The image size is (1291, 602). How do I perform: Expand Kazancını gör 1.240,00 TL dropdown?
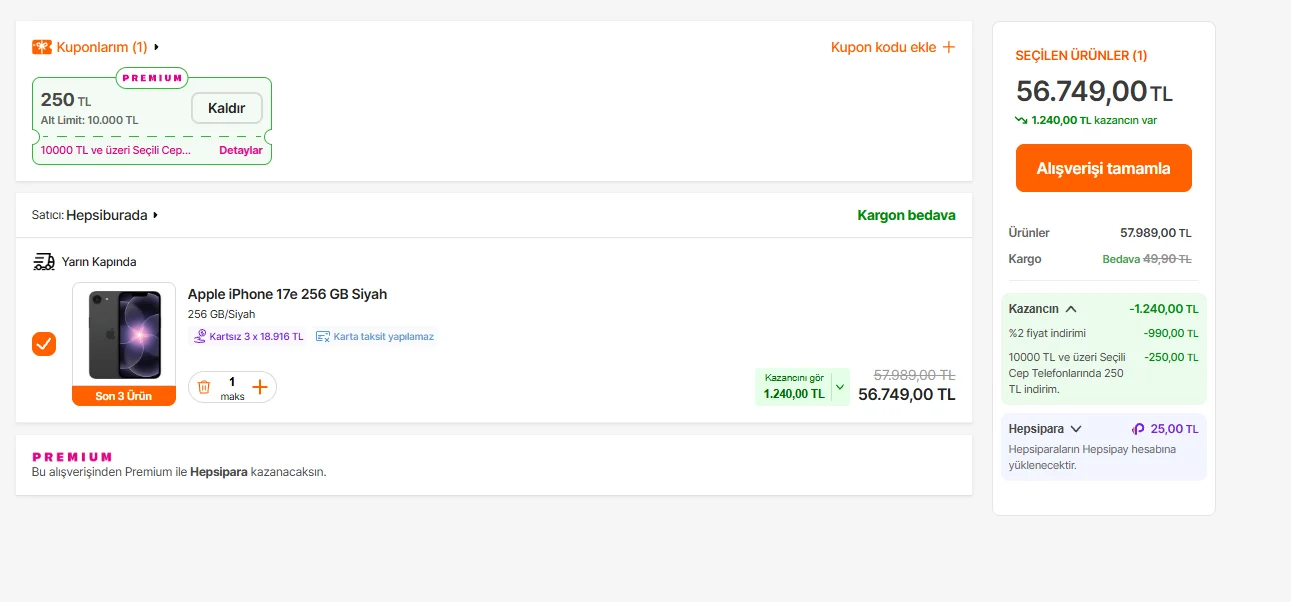pos(802,387)
